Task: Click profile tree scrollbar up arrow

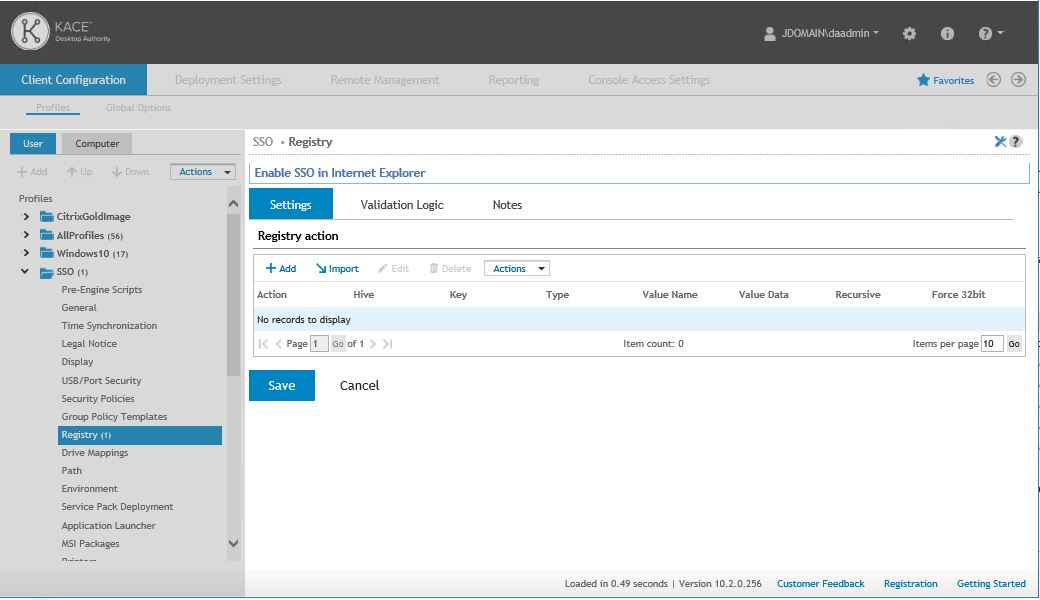Action: (233, 204)
